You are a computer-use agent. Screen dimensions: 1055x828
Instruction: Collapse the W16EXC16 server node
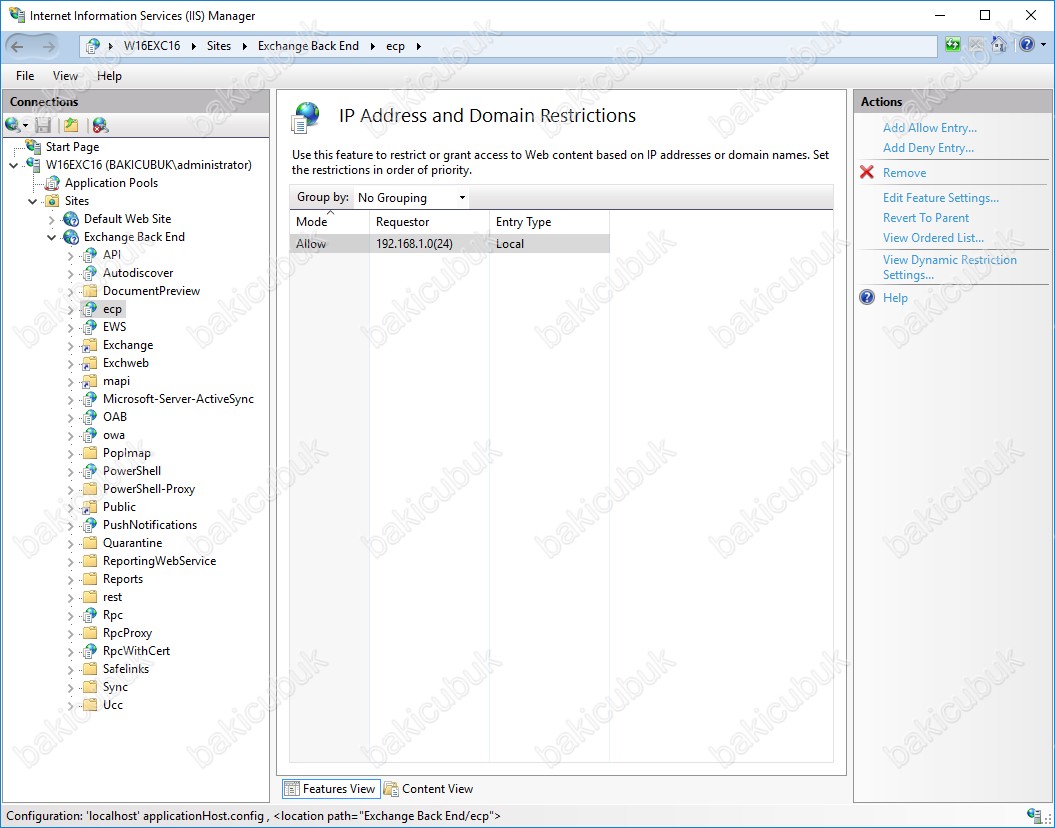[14, 165]
